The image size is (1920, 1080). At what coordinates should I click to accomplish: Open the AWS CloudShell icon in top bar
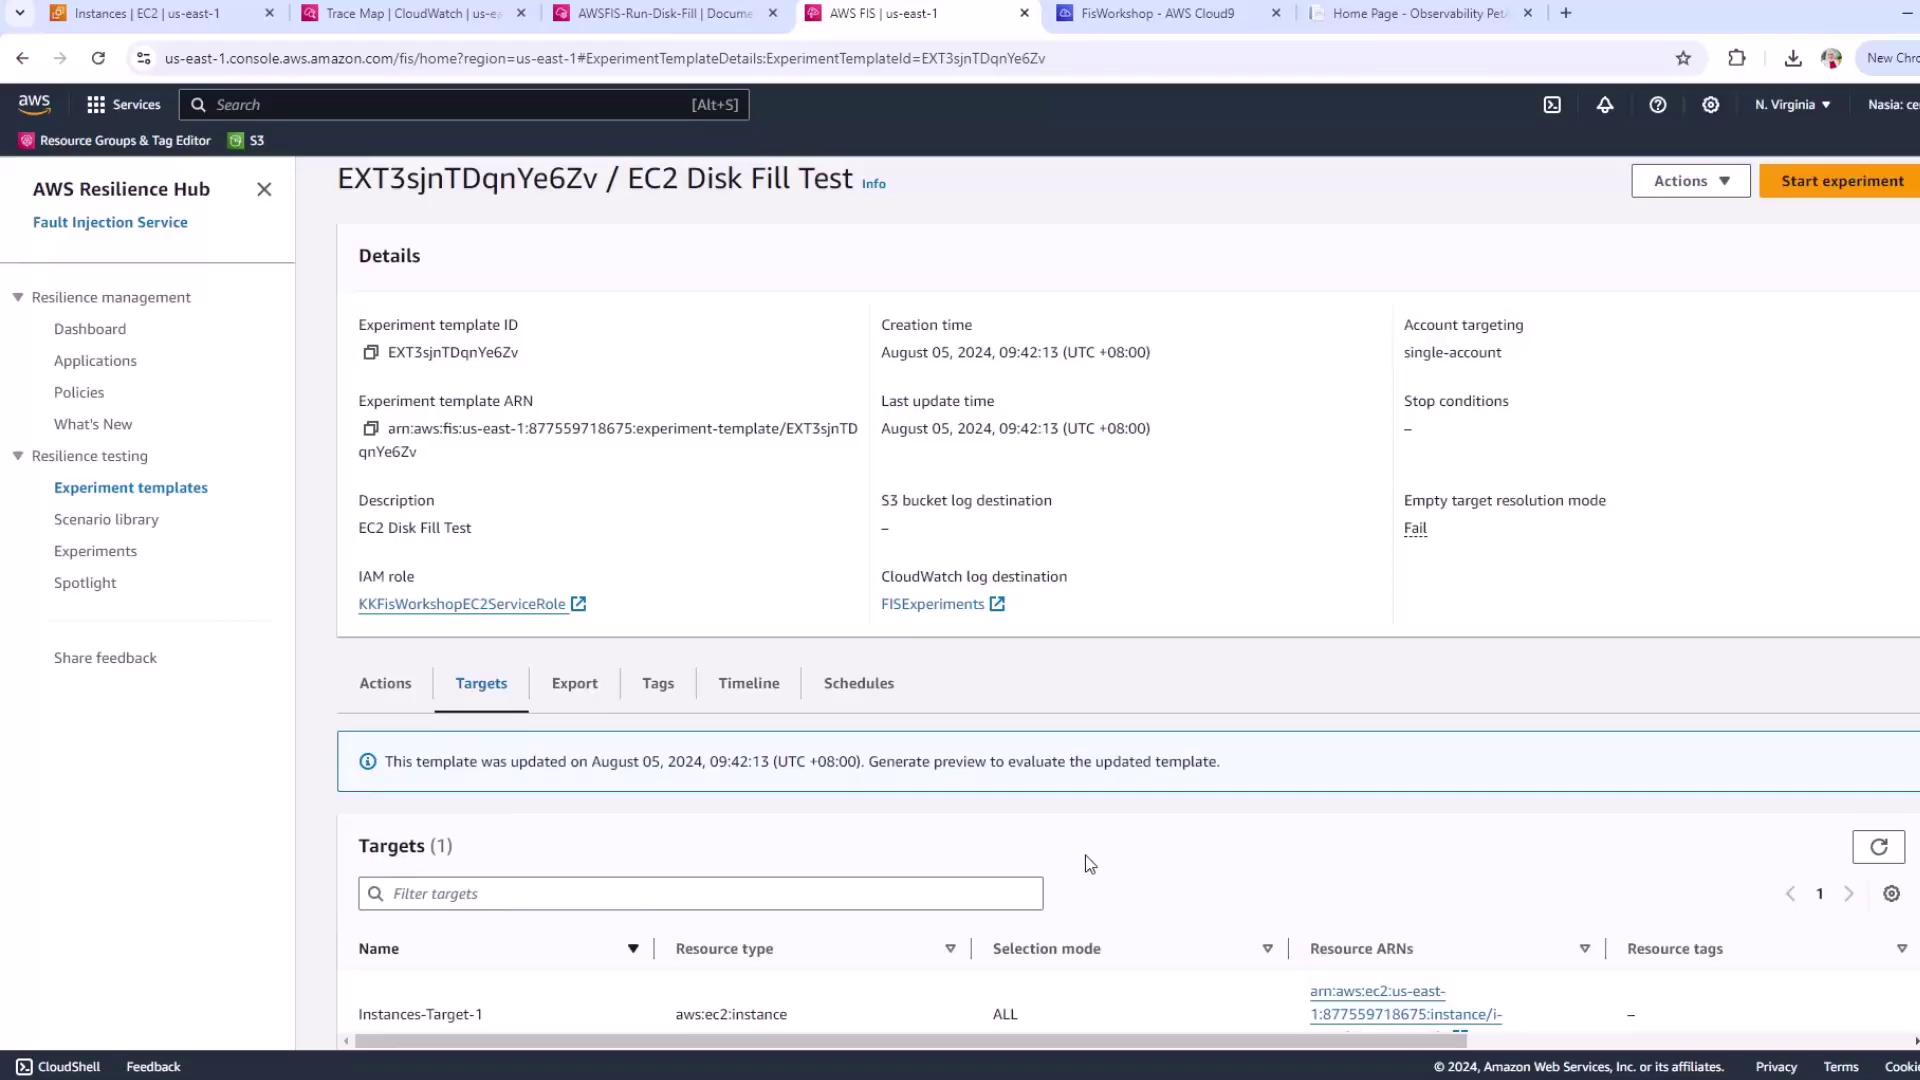[1552, 105]
